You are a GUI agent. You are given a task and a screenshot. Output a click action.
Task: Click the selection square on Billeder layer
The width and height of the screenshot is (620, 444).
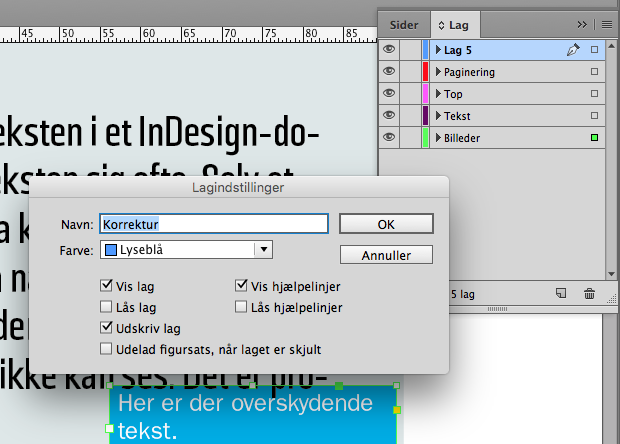click(x=595, y=138)
